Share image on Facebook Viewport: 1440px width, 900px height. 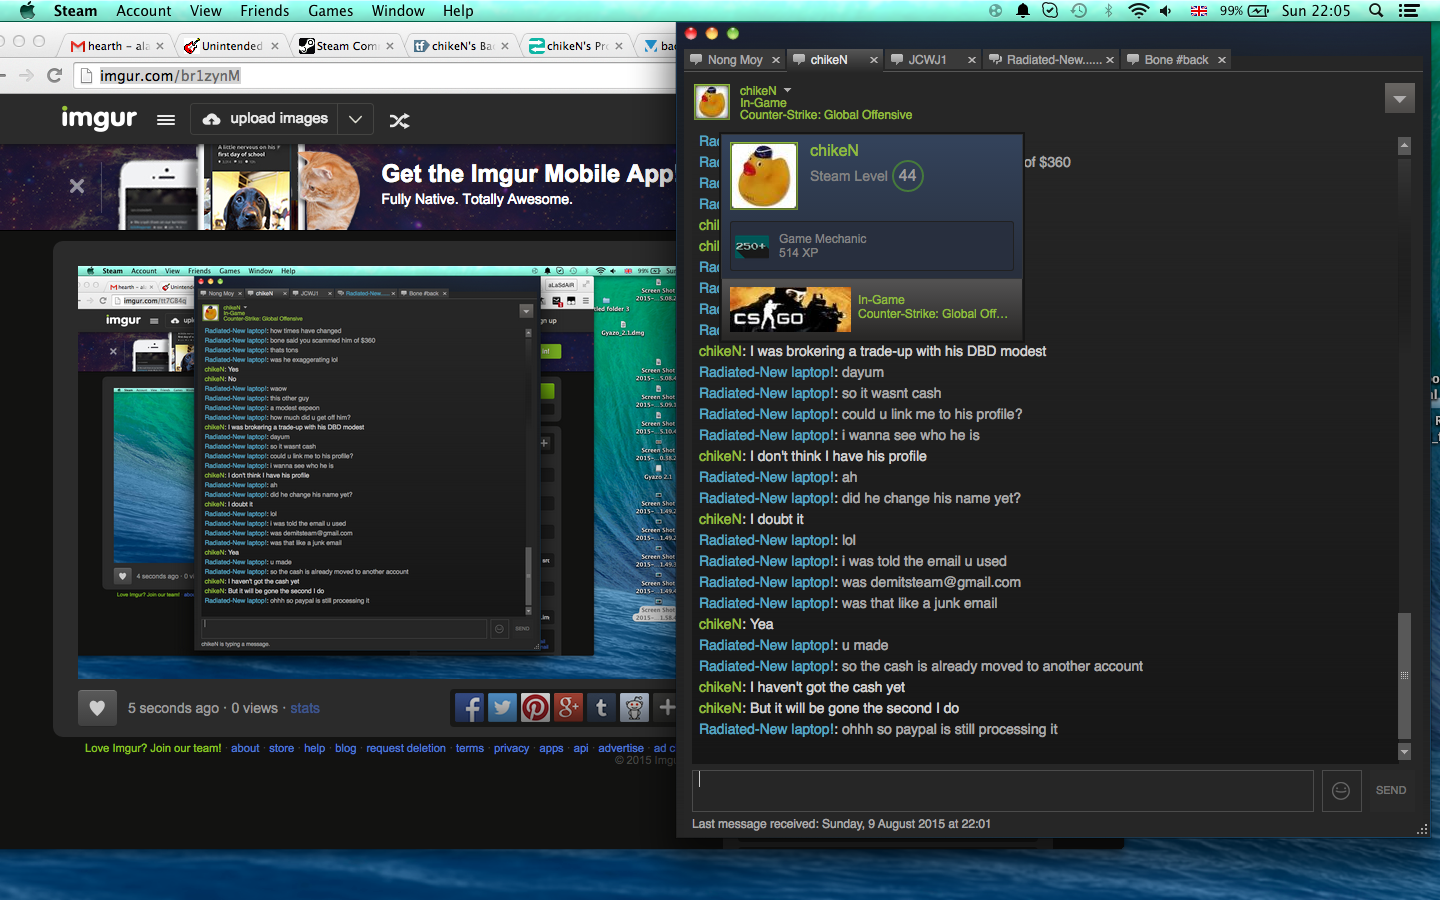pyautogui.click(x=469, y=708)
